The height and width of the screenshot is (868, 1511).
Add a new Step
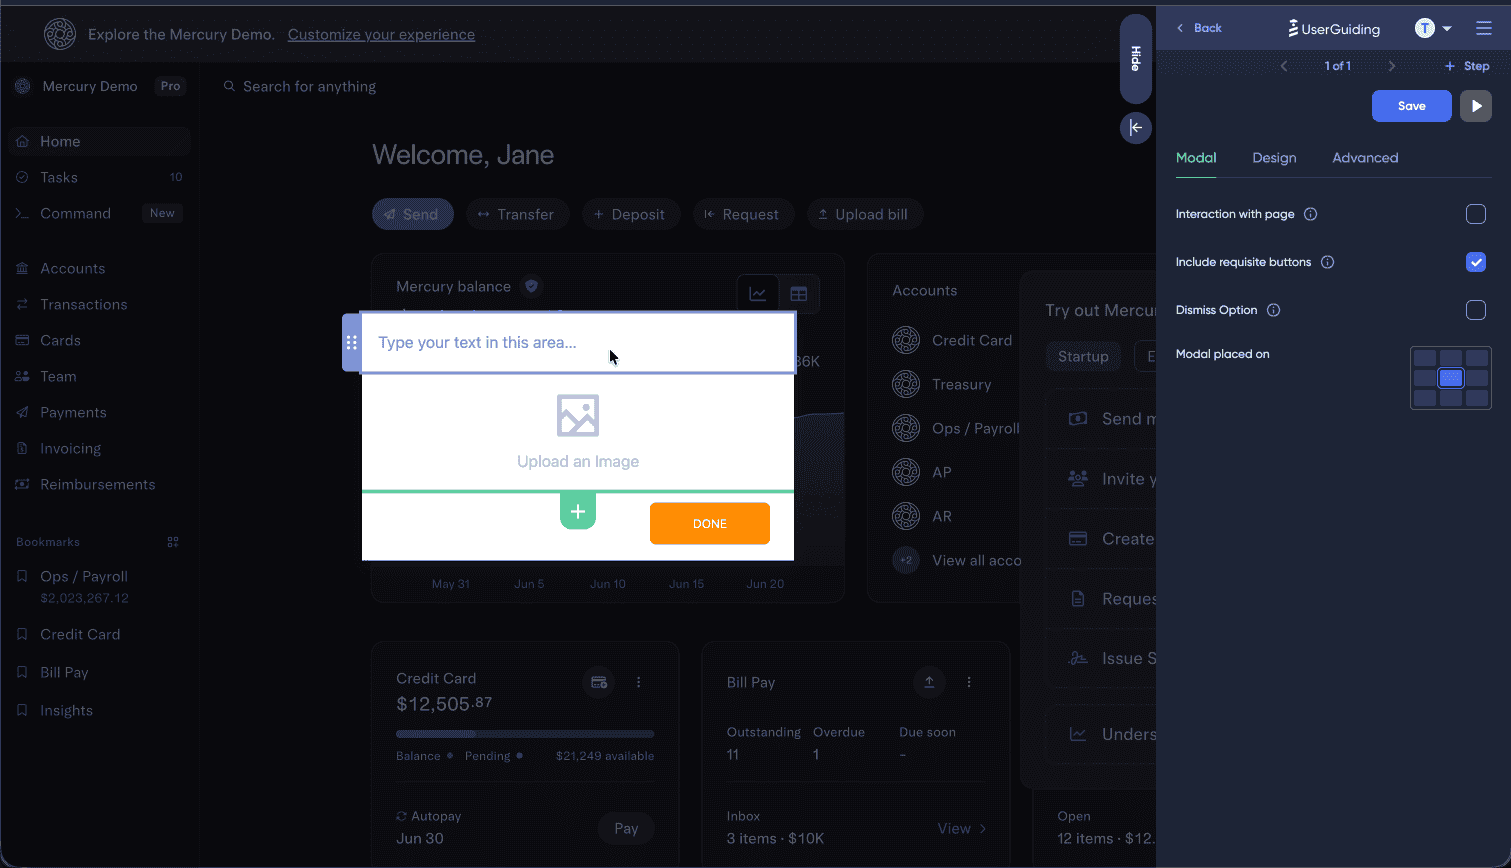click(1467, 66)
